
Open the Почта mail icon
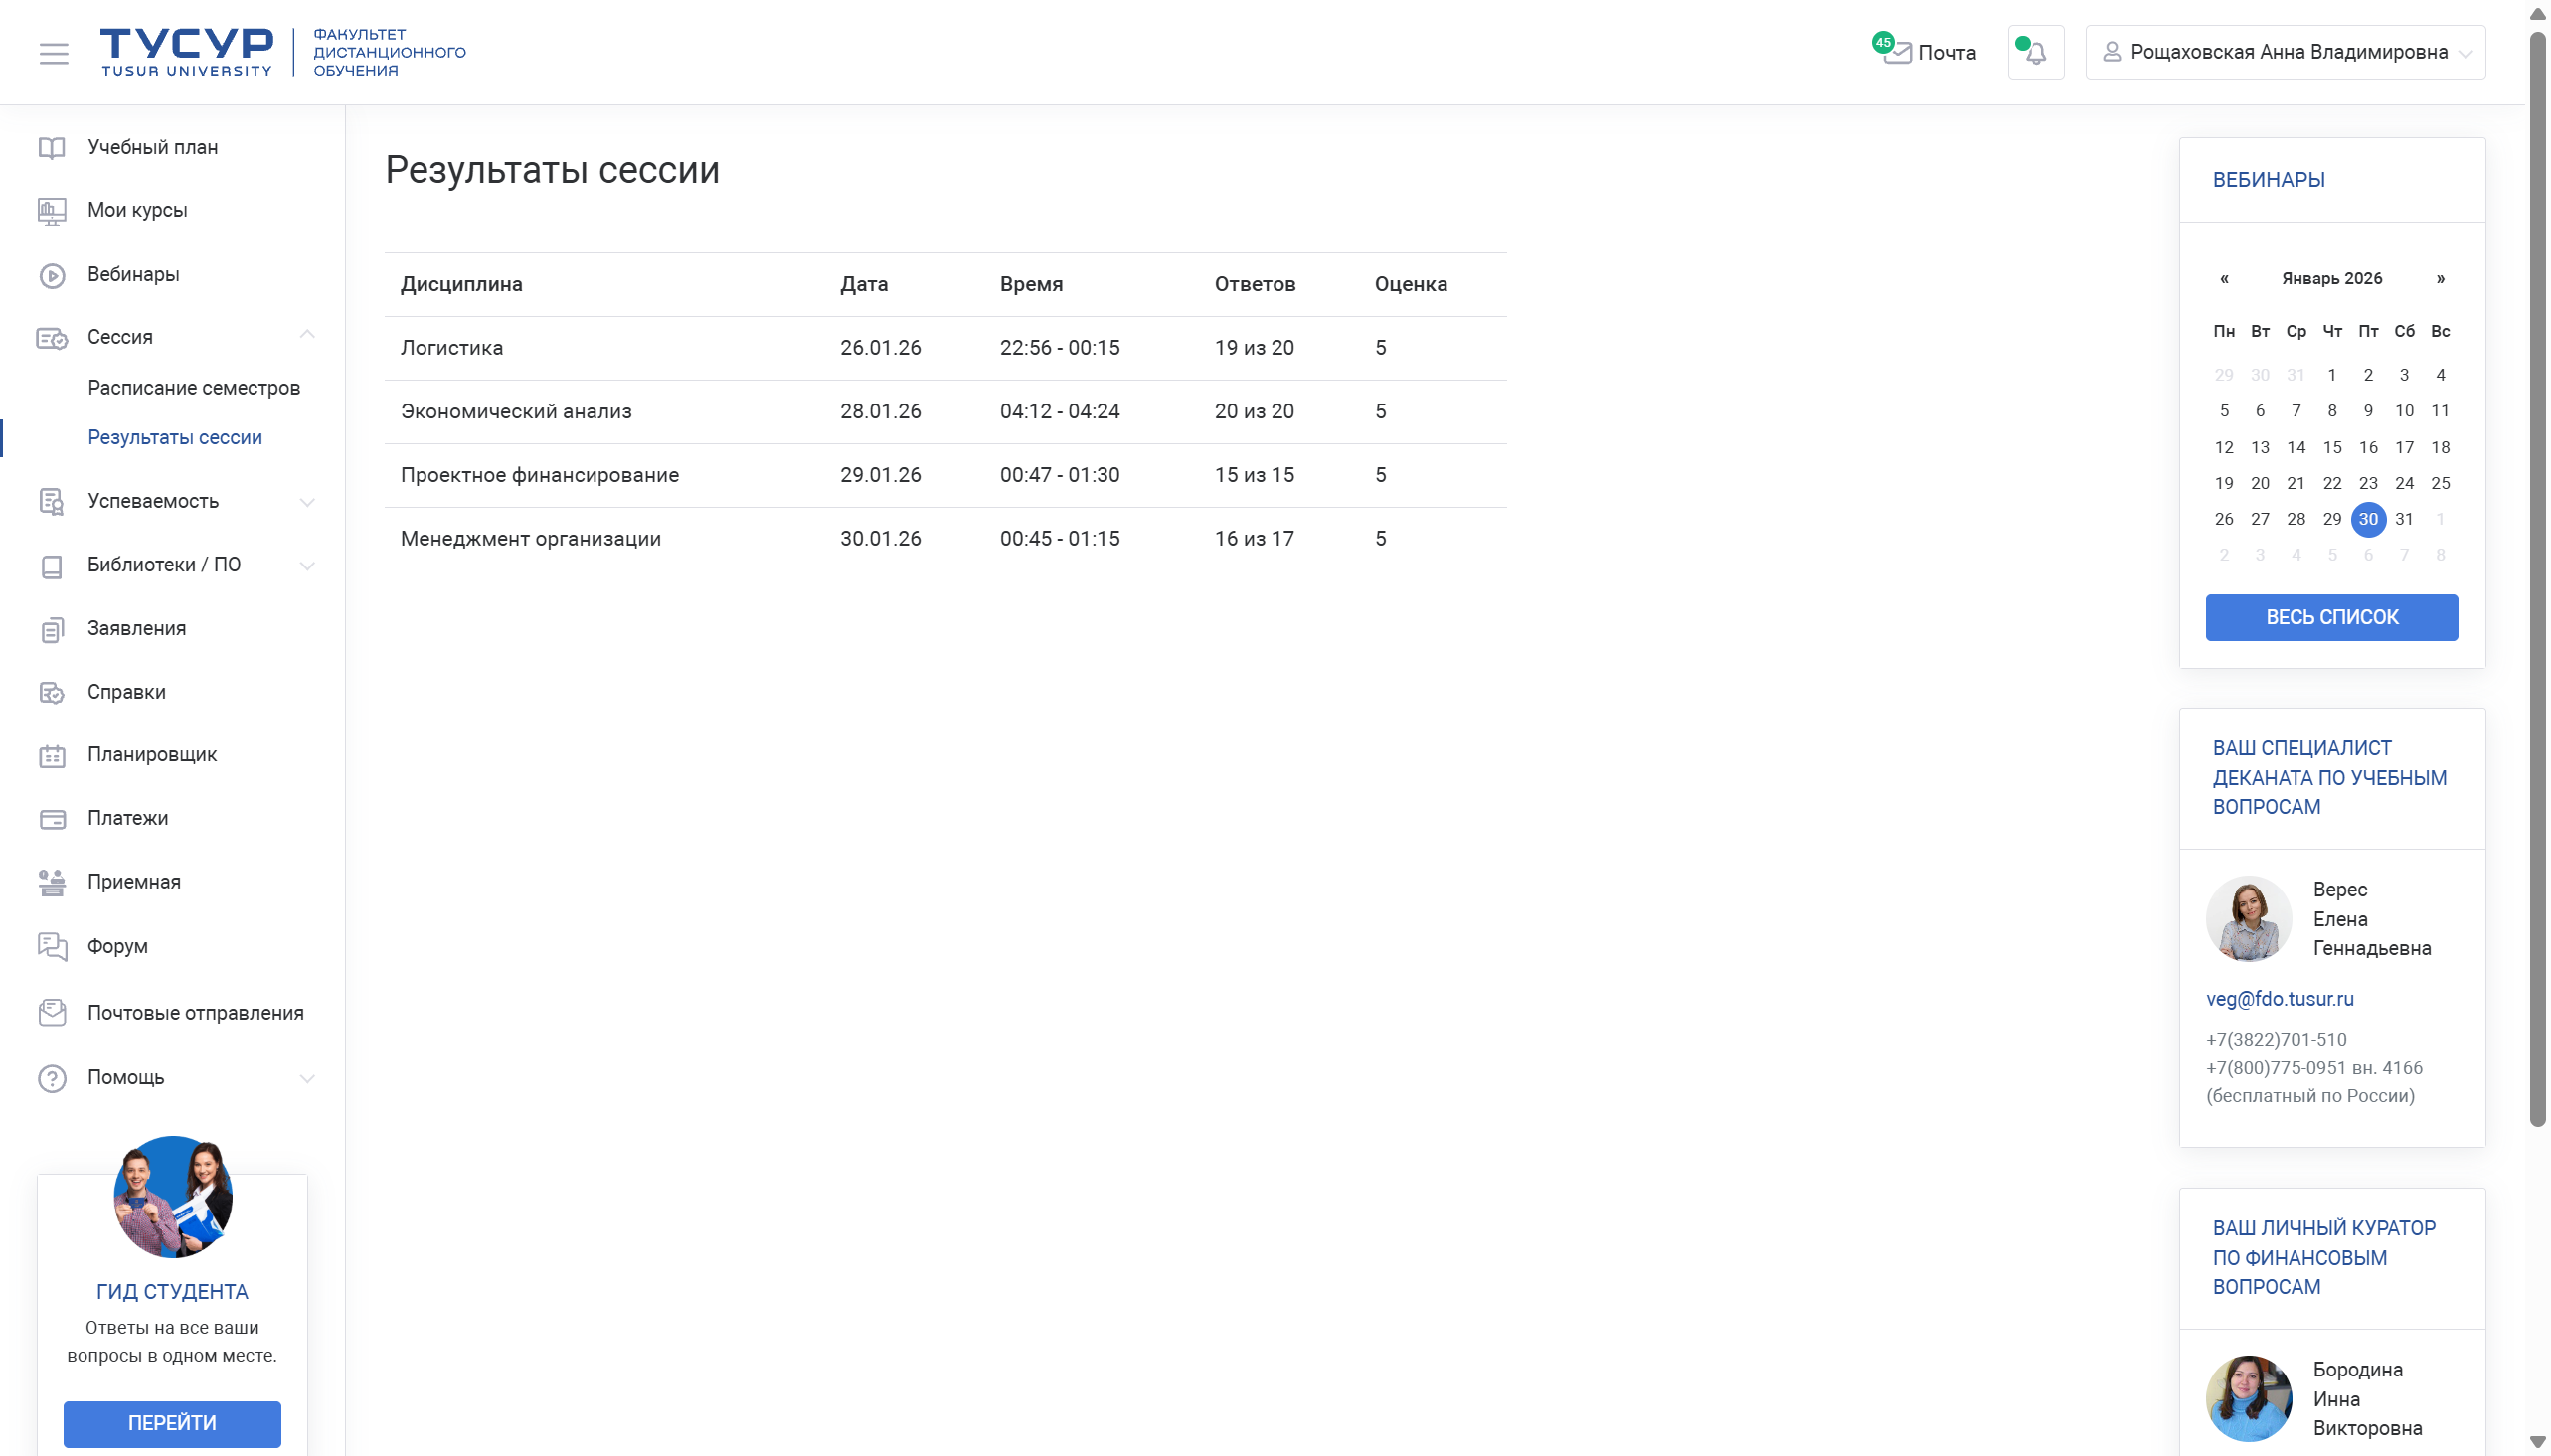coord(1897,53)
